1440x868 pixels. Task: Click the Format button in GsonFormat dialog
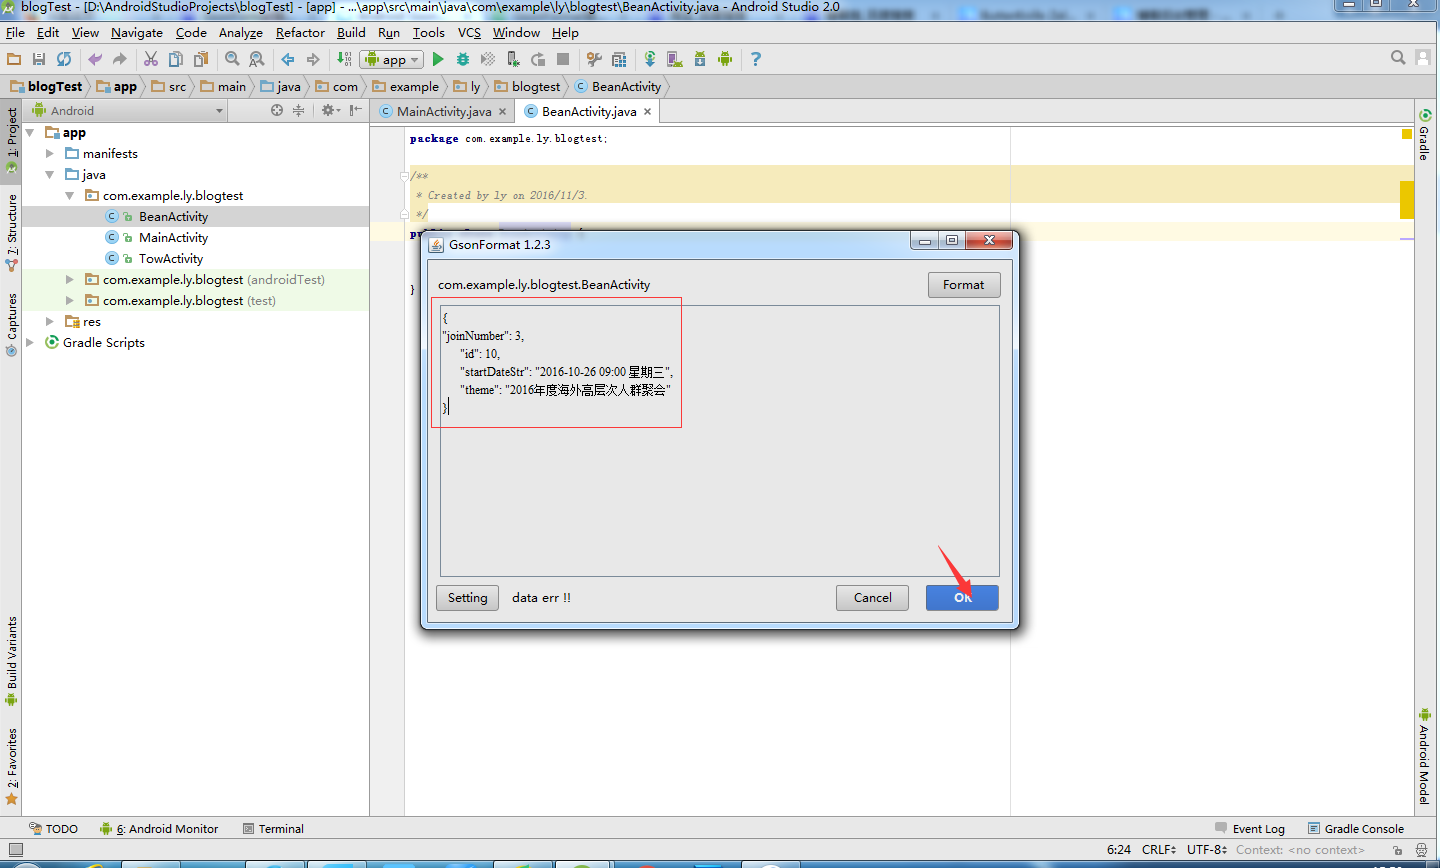click(964, 285)
